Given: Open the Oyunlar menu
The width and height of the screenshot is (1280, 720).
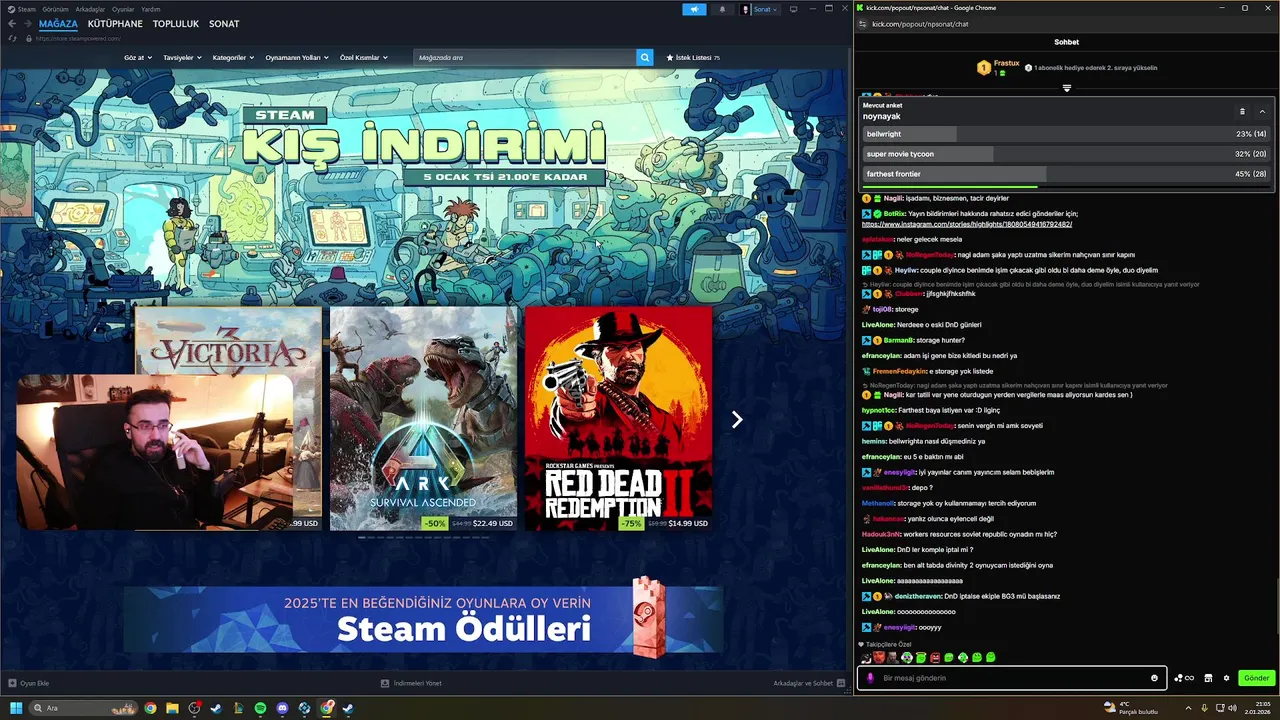Looking at the screenshot, I should (123, 9).
